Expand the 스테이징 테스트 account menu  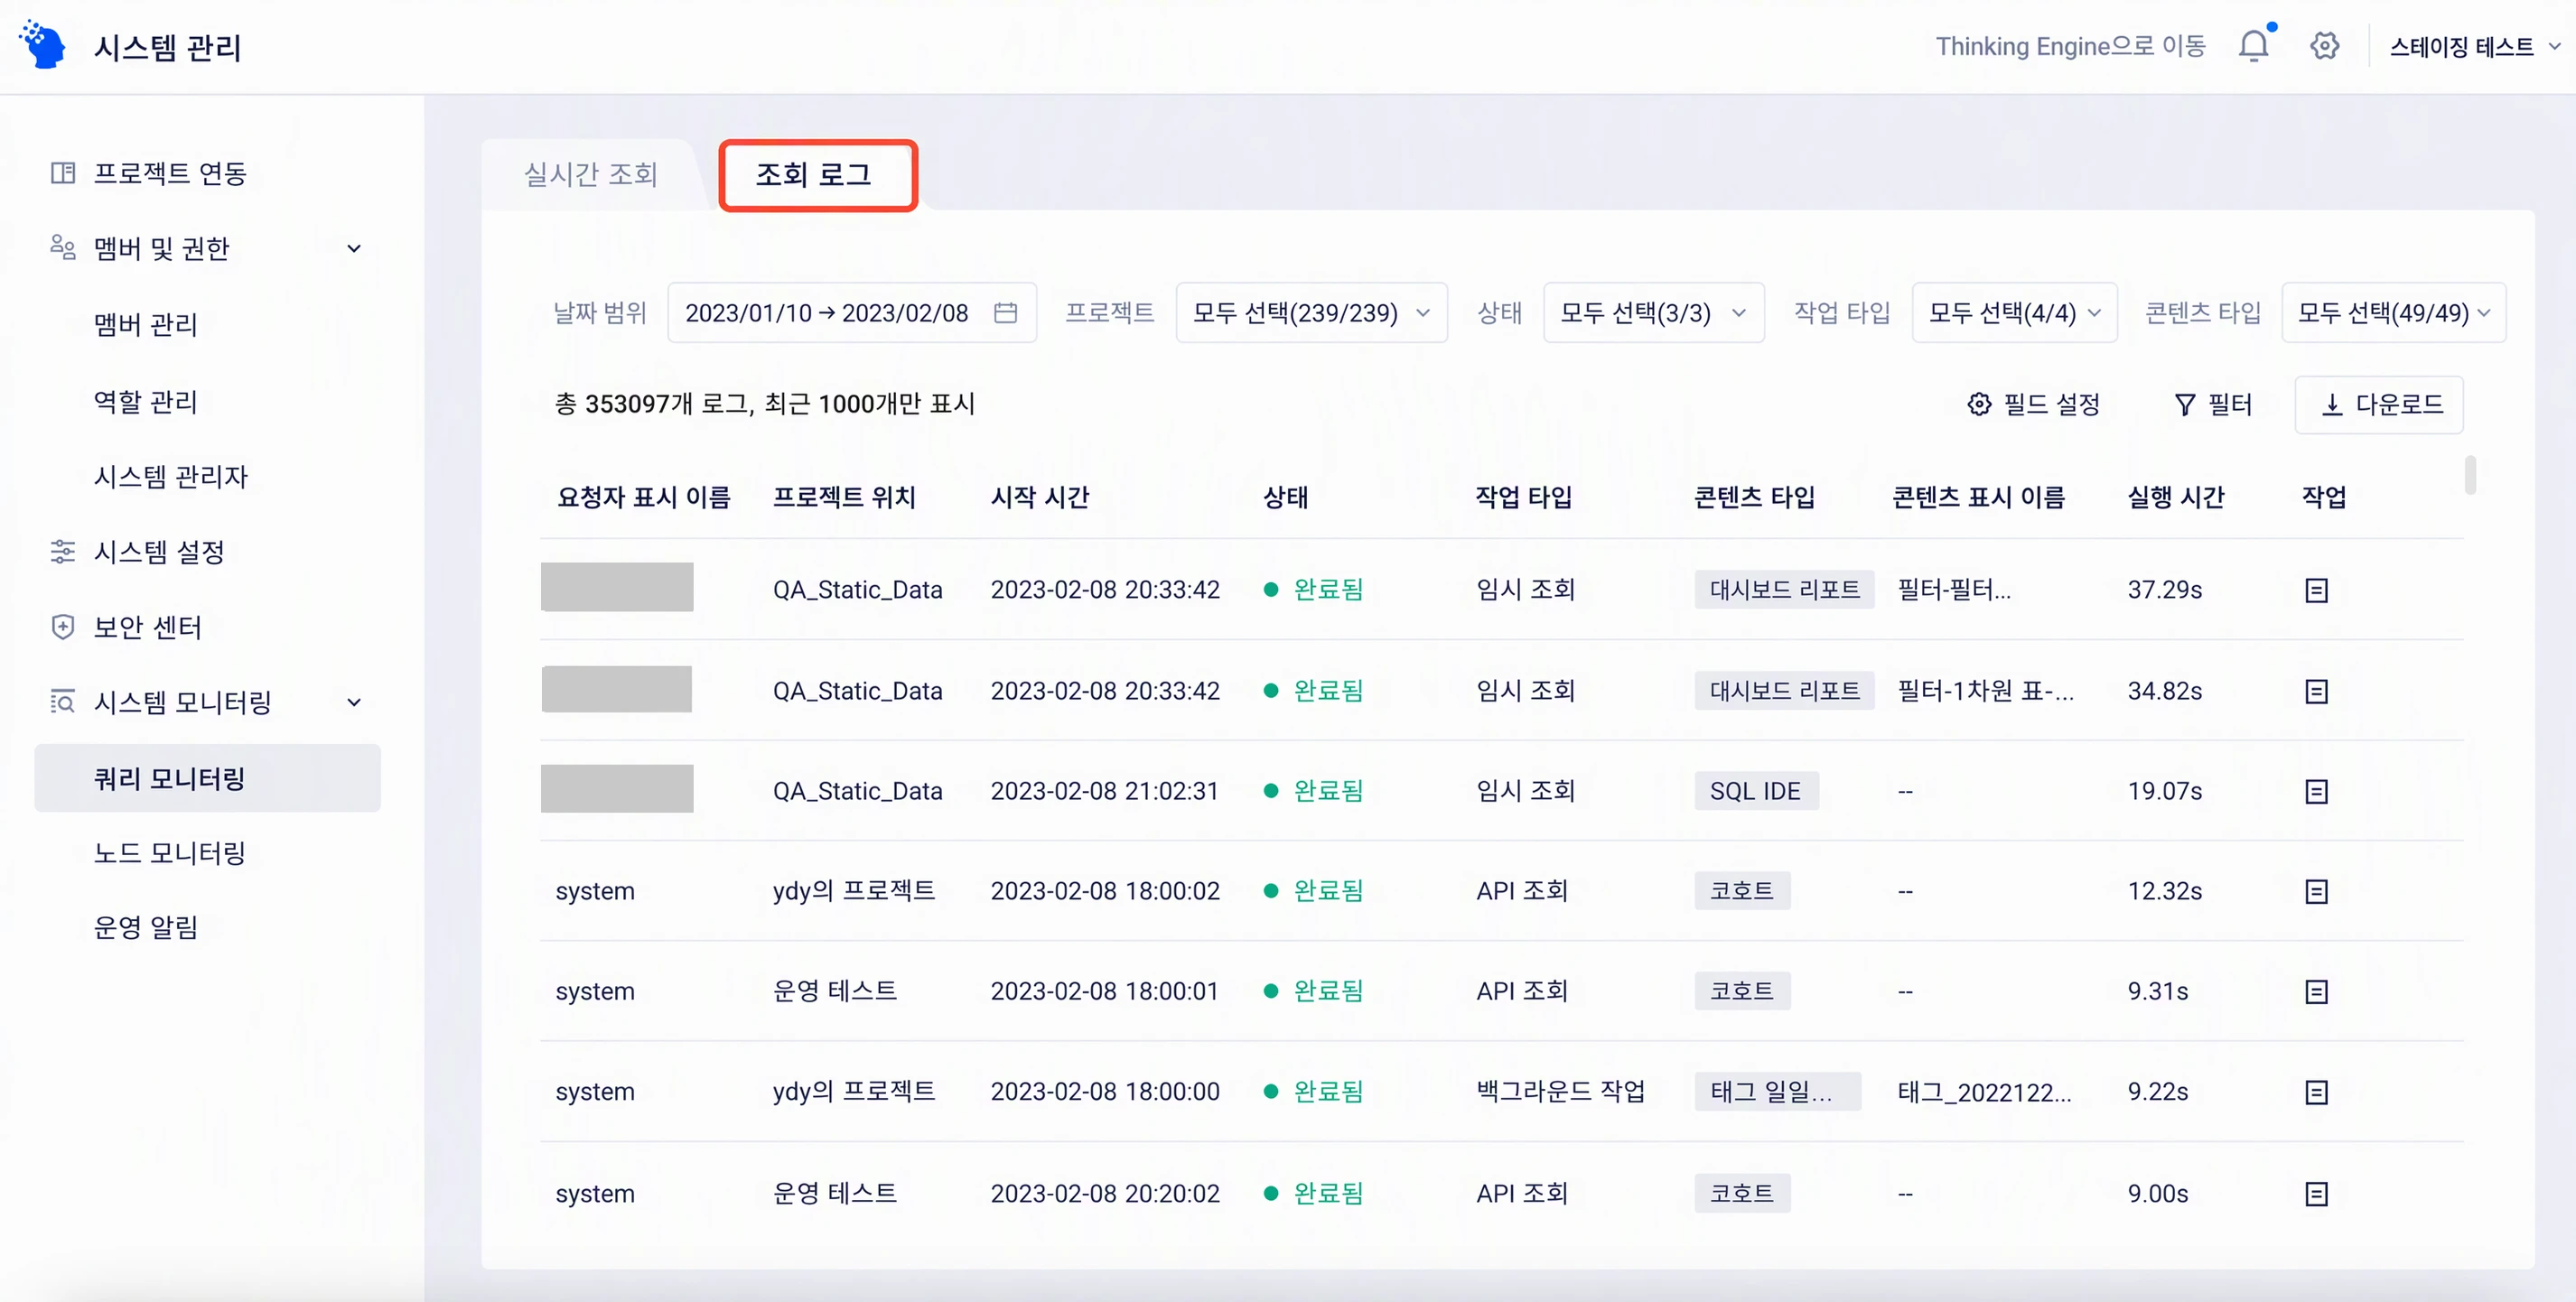[2474, 47]
